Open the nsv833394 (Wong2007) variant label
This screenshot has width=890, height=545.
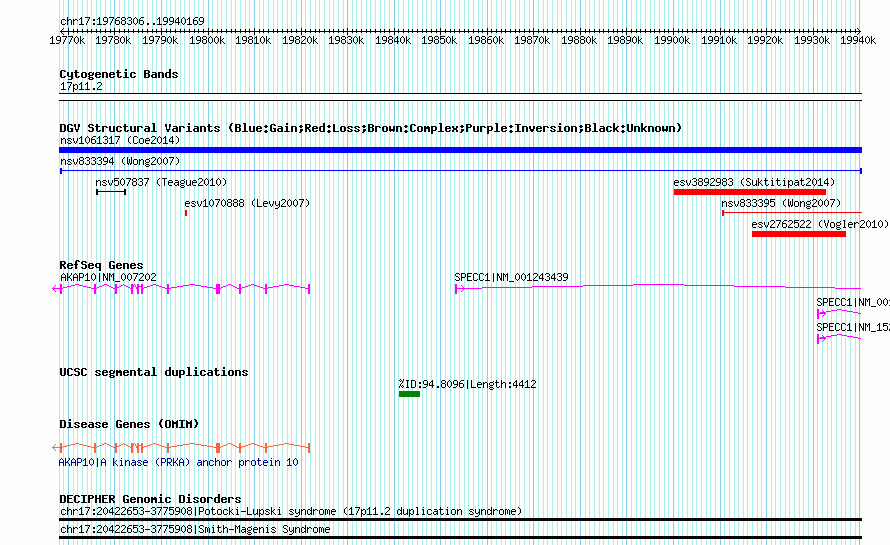pos(120,161)
